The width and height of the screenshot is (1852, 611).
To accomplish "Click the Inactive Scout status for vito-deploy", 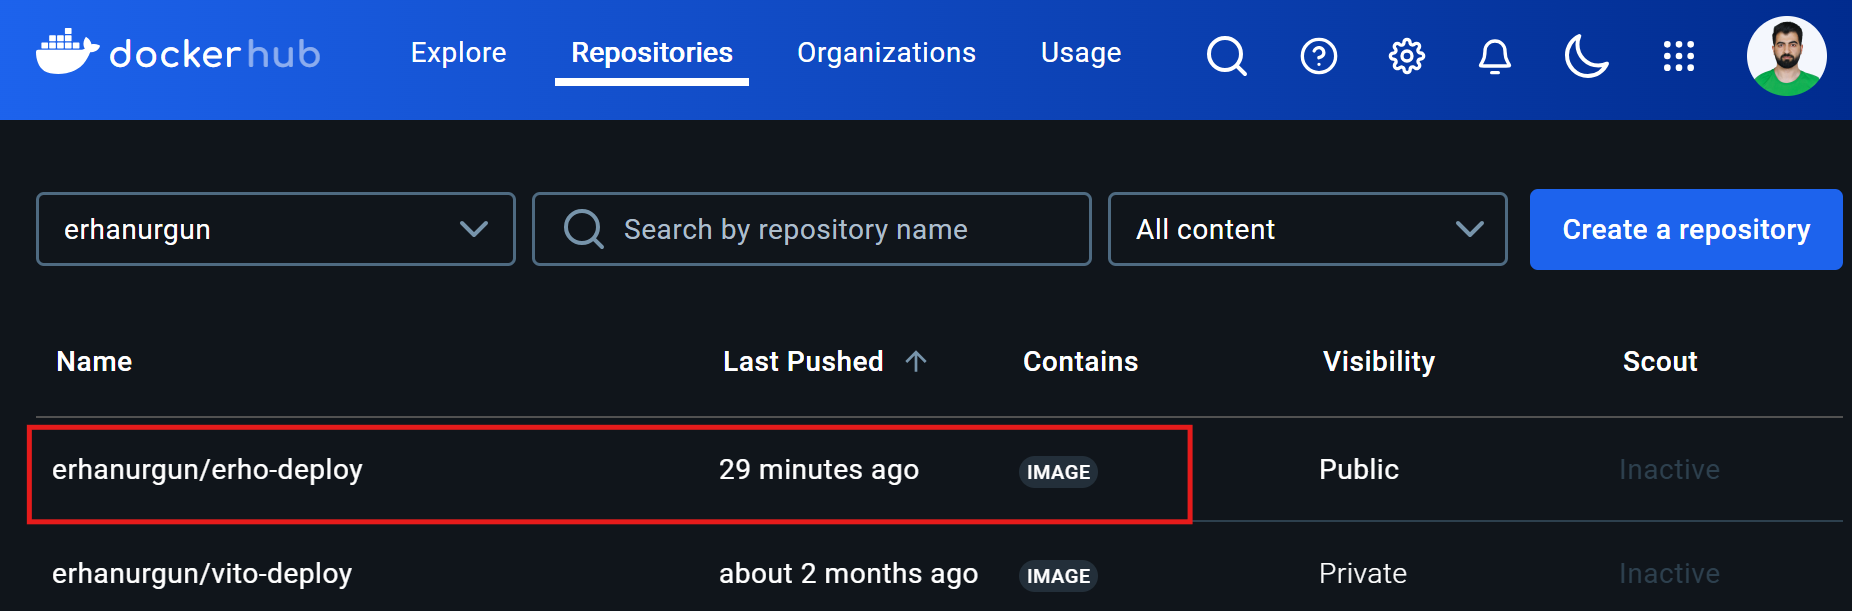I will (1669, 573).
